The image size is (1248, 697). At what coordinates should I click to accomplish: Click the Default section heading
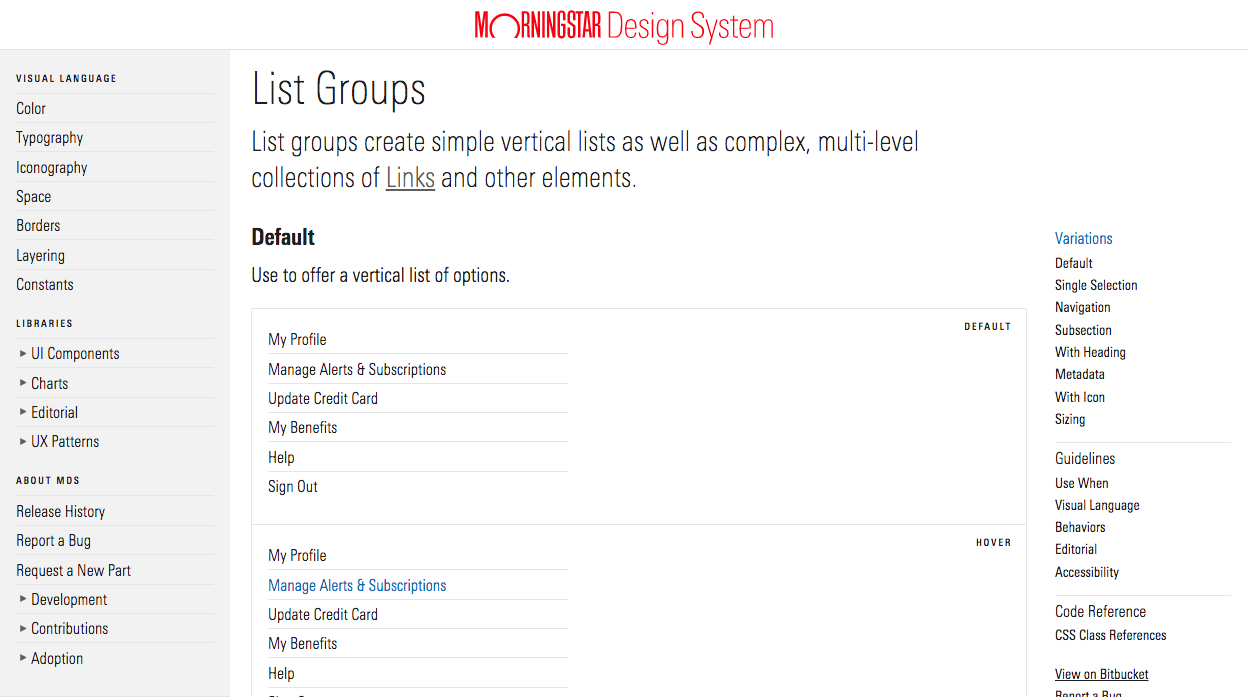click(283, 237)
